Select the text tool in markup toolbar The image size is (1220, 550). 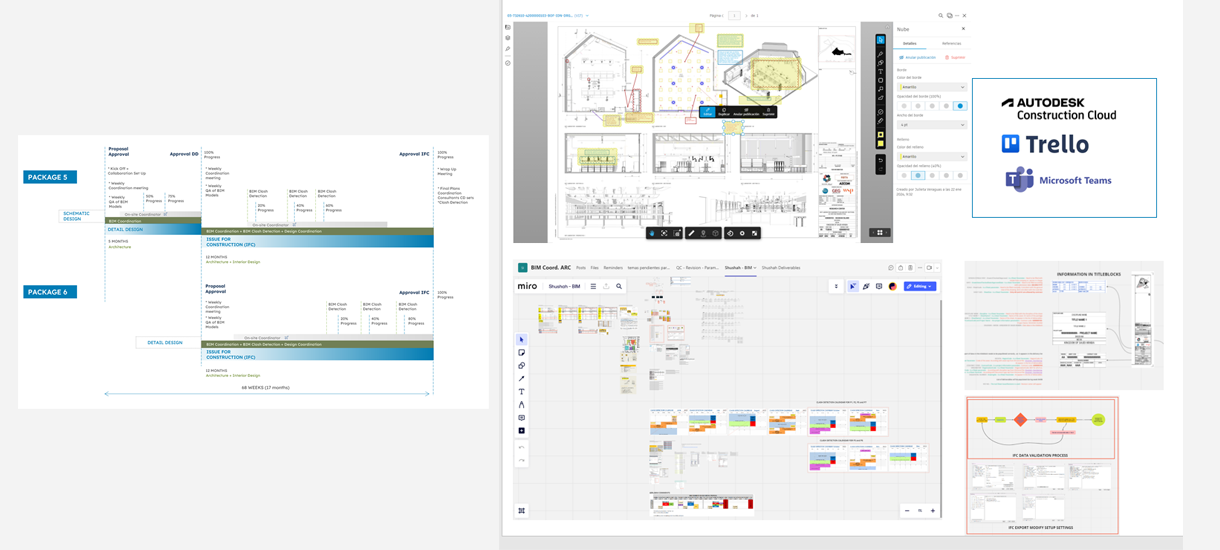coord(880,71)
